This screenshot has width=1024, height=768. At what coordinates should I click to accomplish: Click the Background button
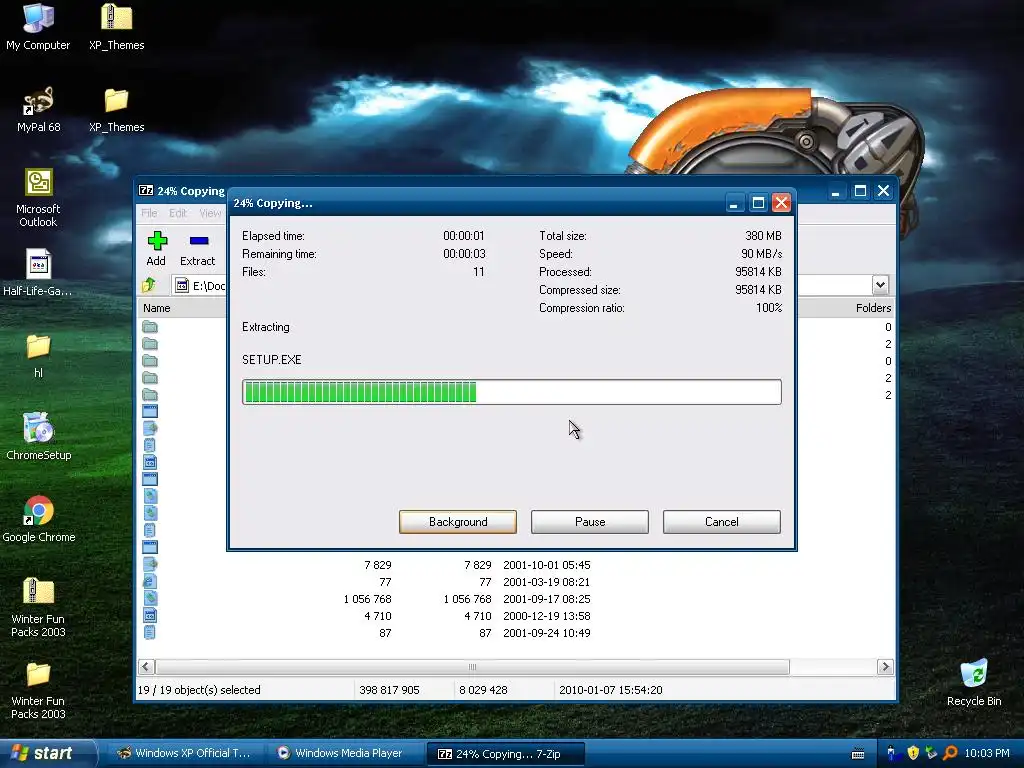458,522
